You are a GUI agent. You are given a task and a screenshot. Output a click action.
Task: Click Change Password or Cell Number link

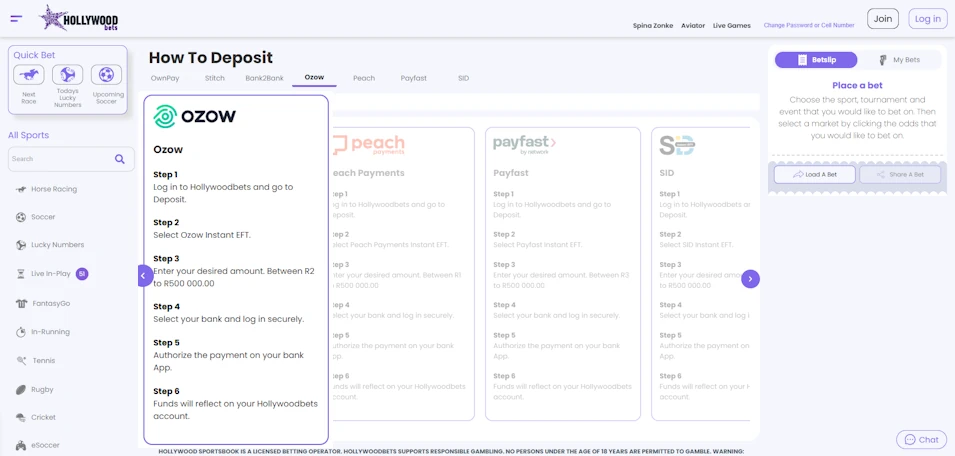809,26
